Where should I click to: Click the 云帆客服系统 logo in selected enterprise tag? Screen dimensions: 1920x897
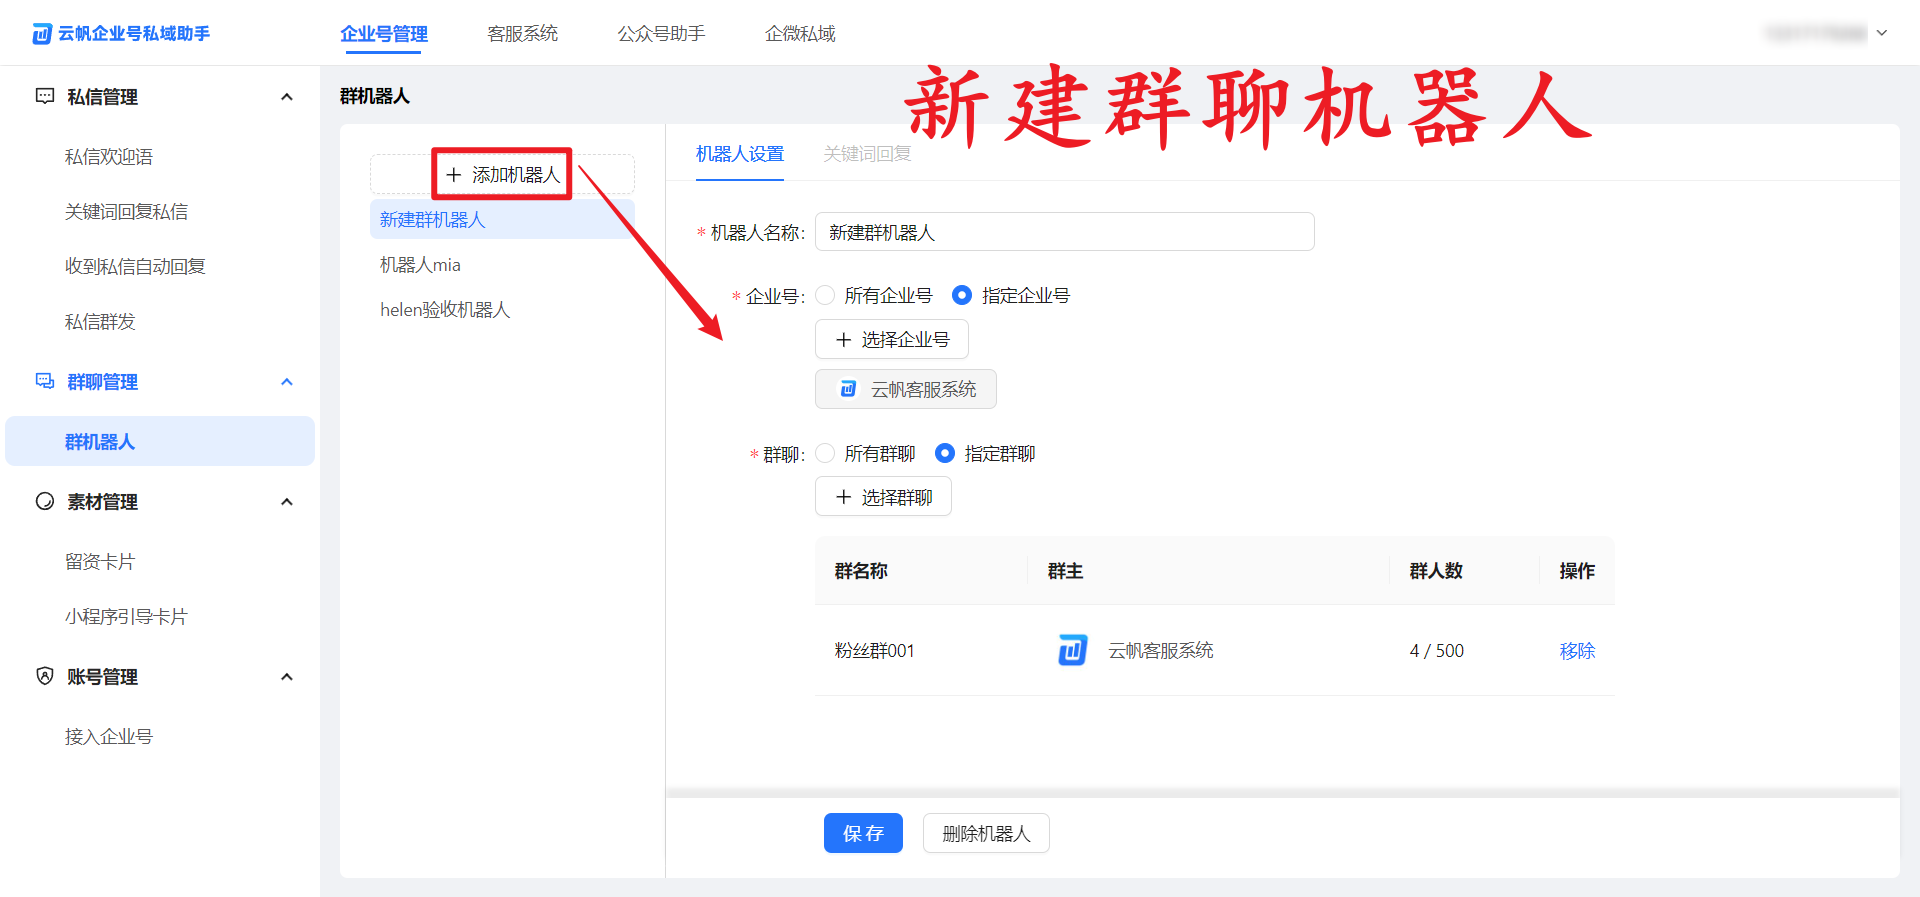[x=848, y=389]
